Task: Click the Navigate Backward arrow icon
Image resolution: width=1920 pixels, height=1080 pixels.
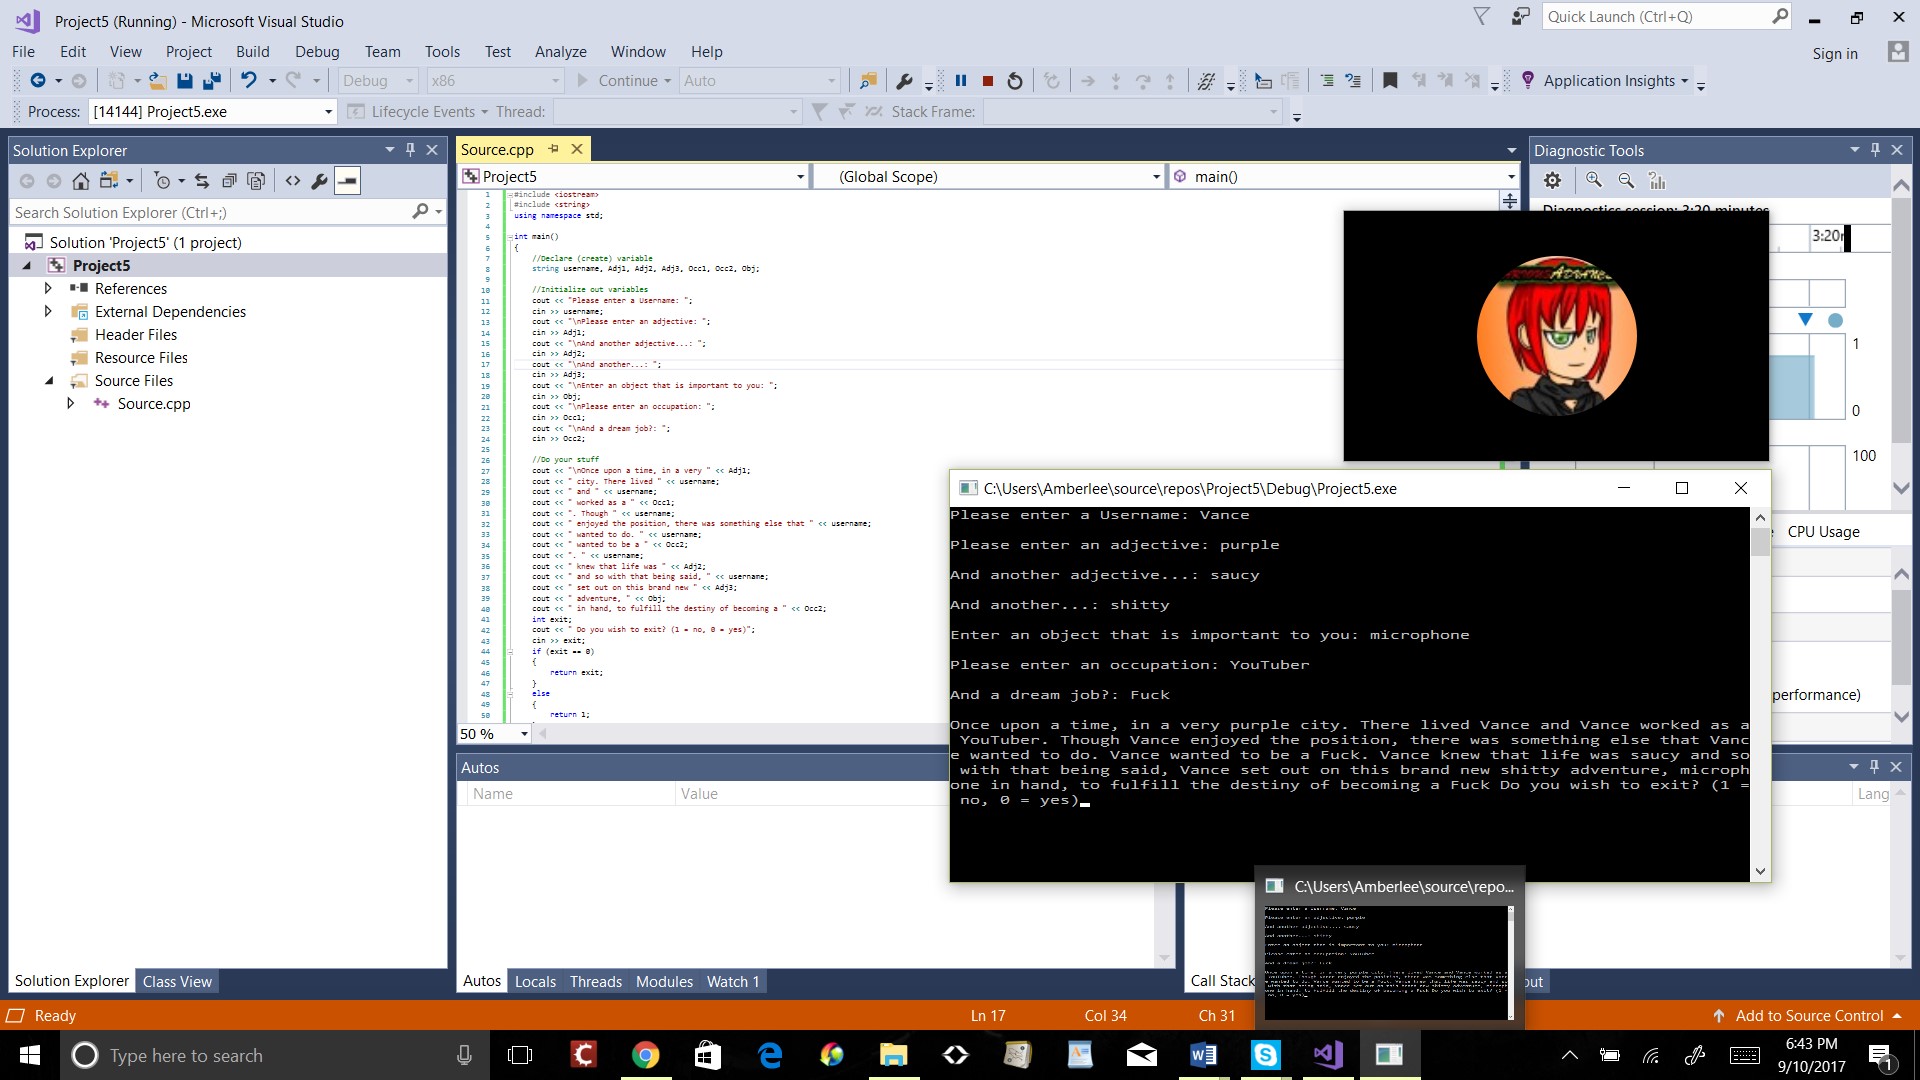Action: pos(38,81)
